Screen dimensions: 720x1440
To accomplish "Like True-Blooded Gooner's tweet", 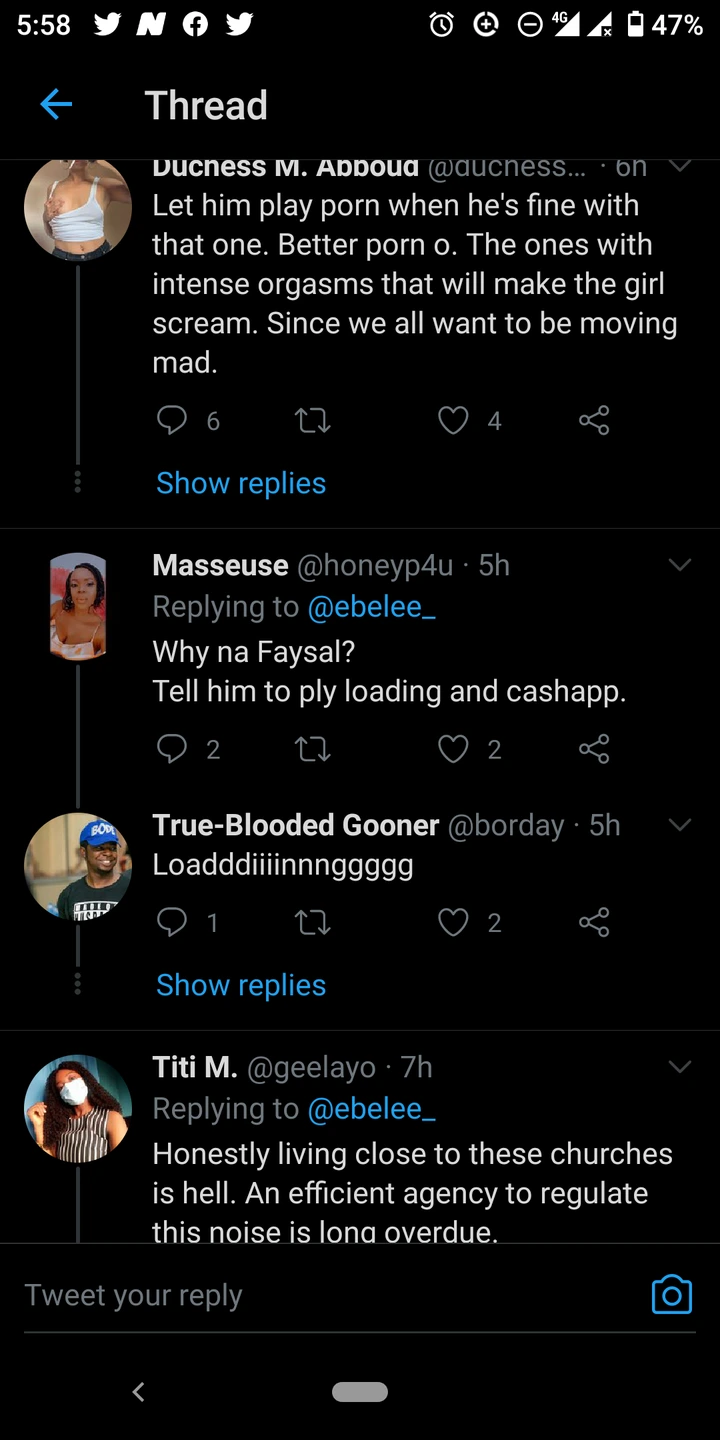I will [454, 922].
